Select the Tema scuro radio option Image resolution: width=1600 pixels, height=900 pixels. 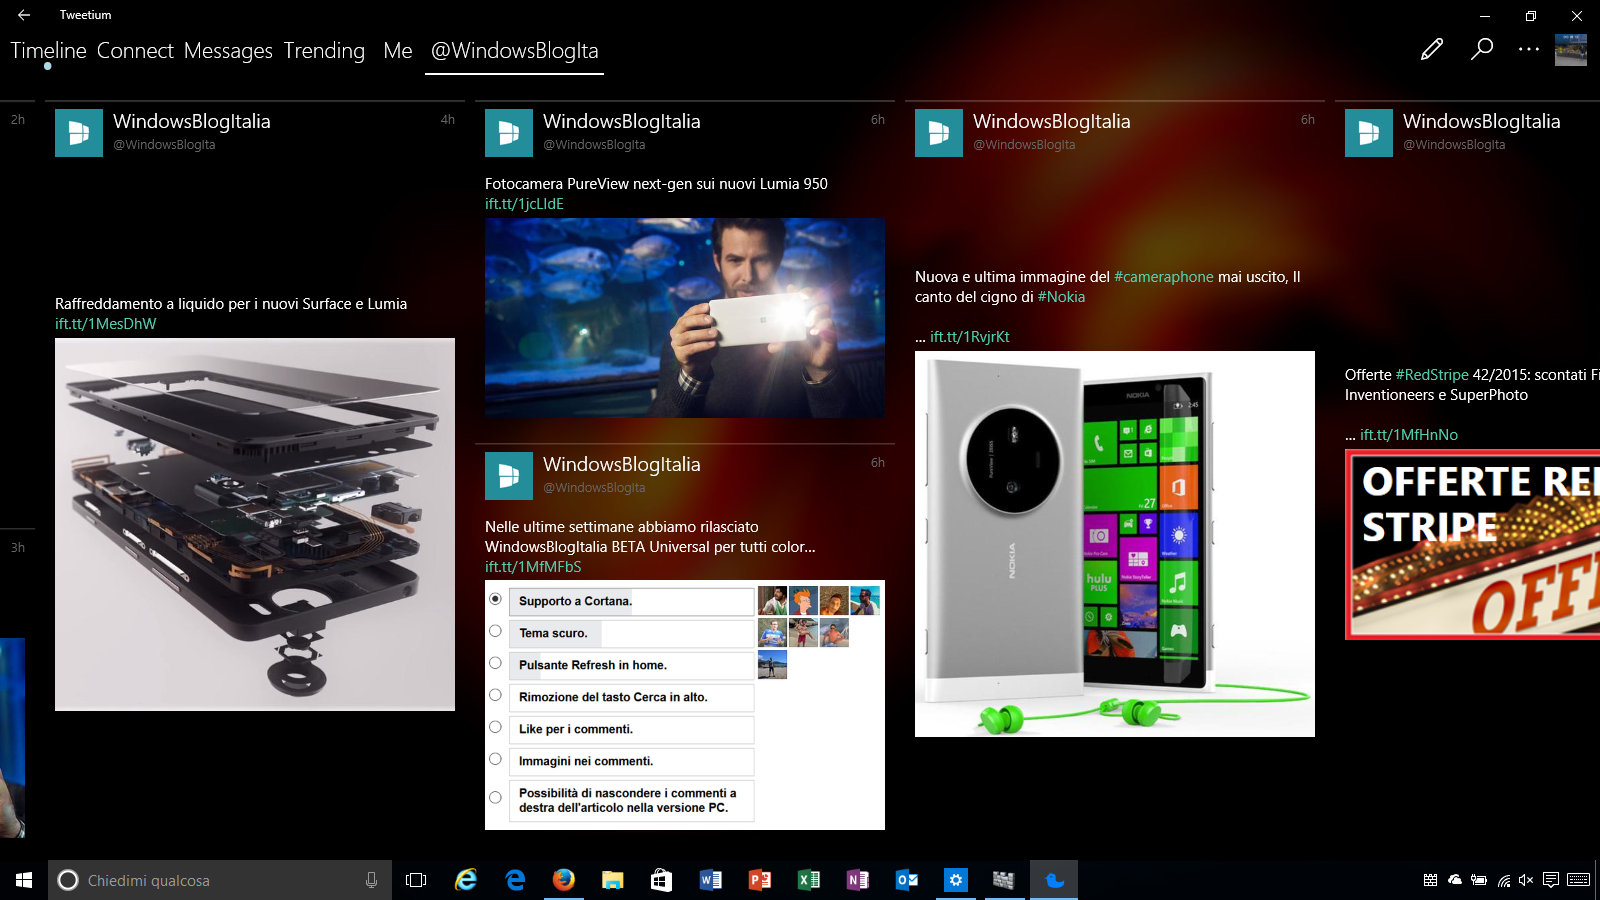[495, 631]
